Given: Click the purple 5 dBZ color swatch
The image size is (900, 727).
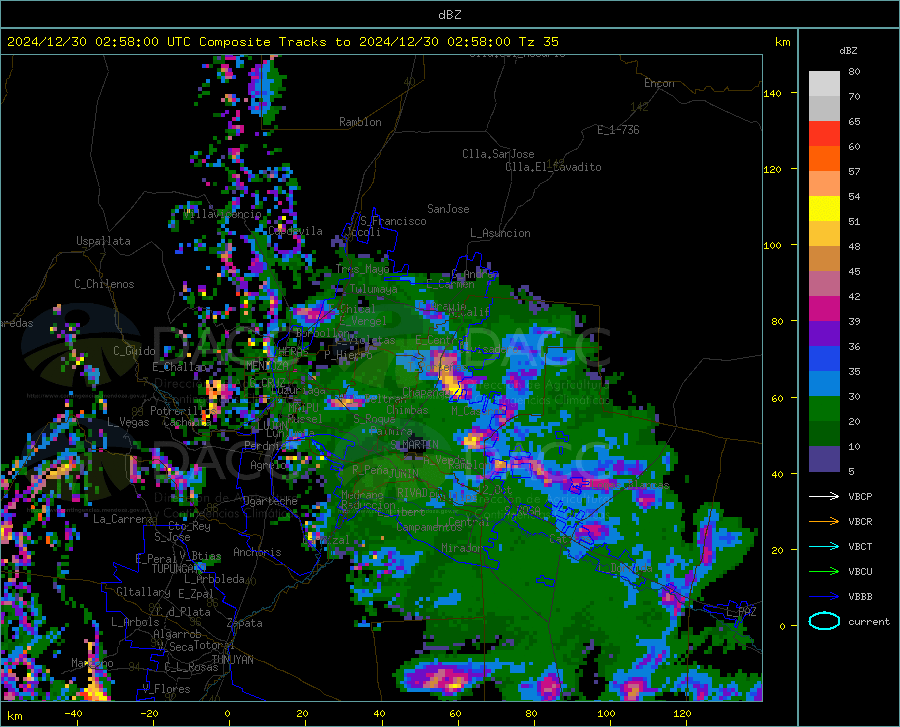Looking at the screenshot, I should coord(824,459).
